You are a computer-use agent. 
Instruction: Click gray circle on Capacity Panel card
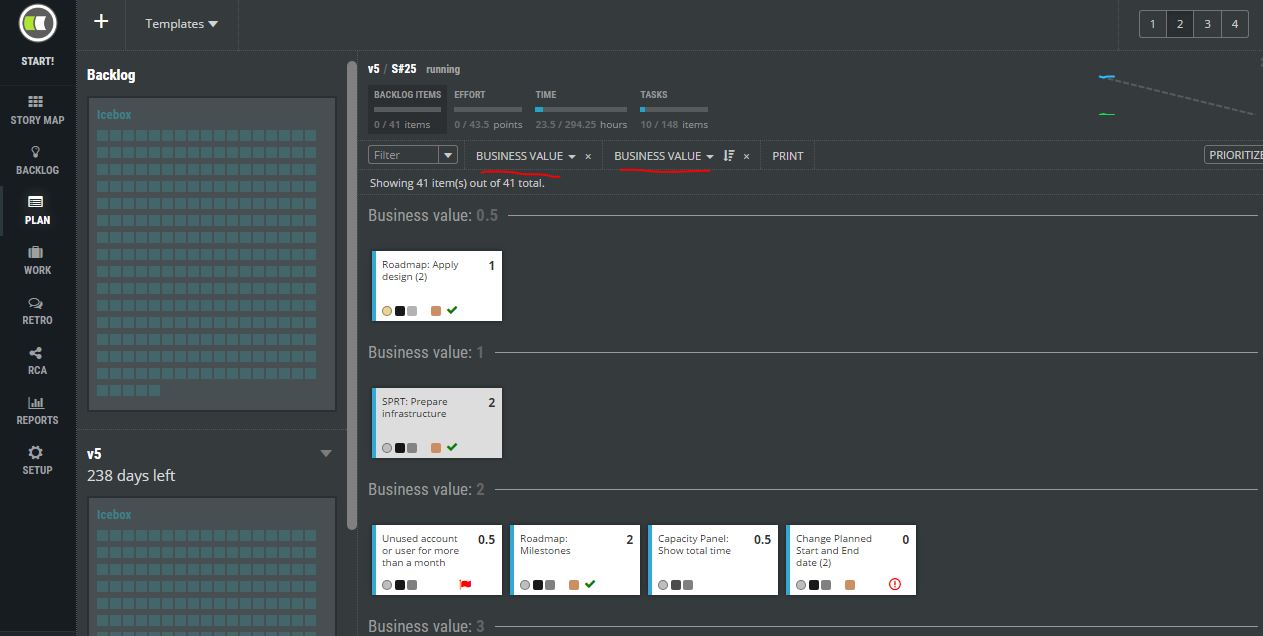click(x=663, y=585)
